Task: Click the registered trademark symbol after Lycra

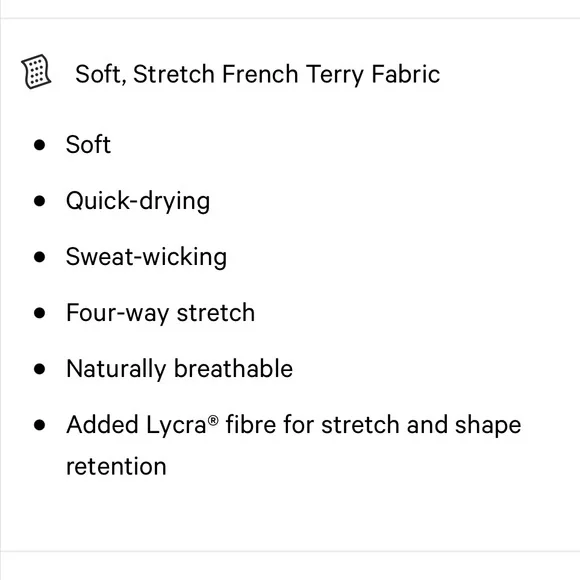Action: pyautogui.click(x=213, y=420)
